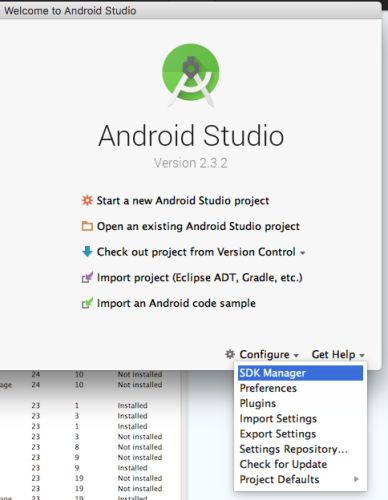Import an Android code sample
This screenshot has width=388, height=500.
tap(176, 303)
